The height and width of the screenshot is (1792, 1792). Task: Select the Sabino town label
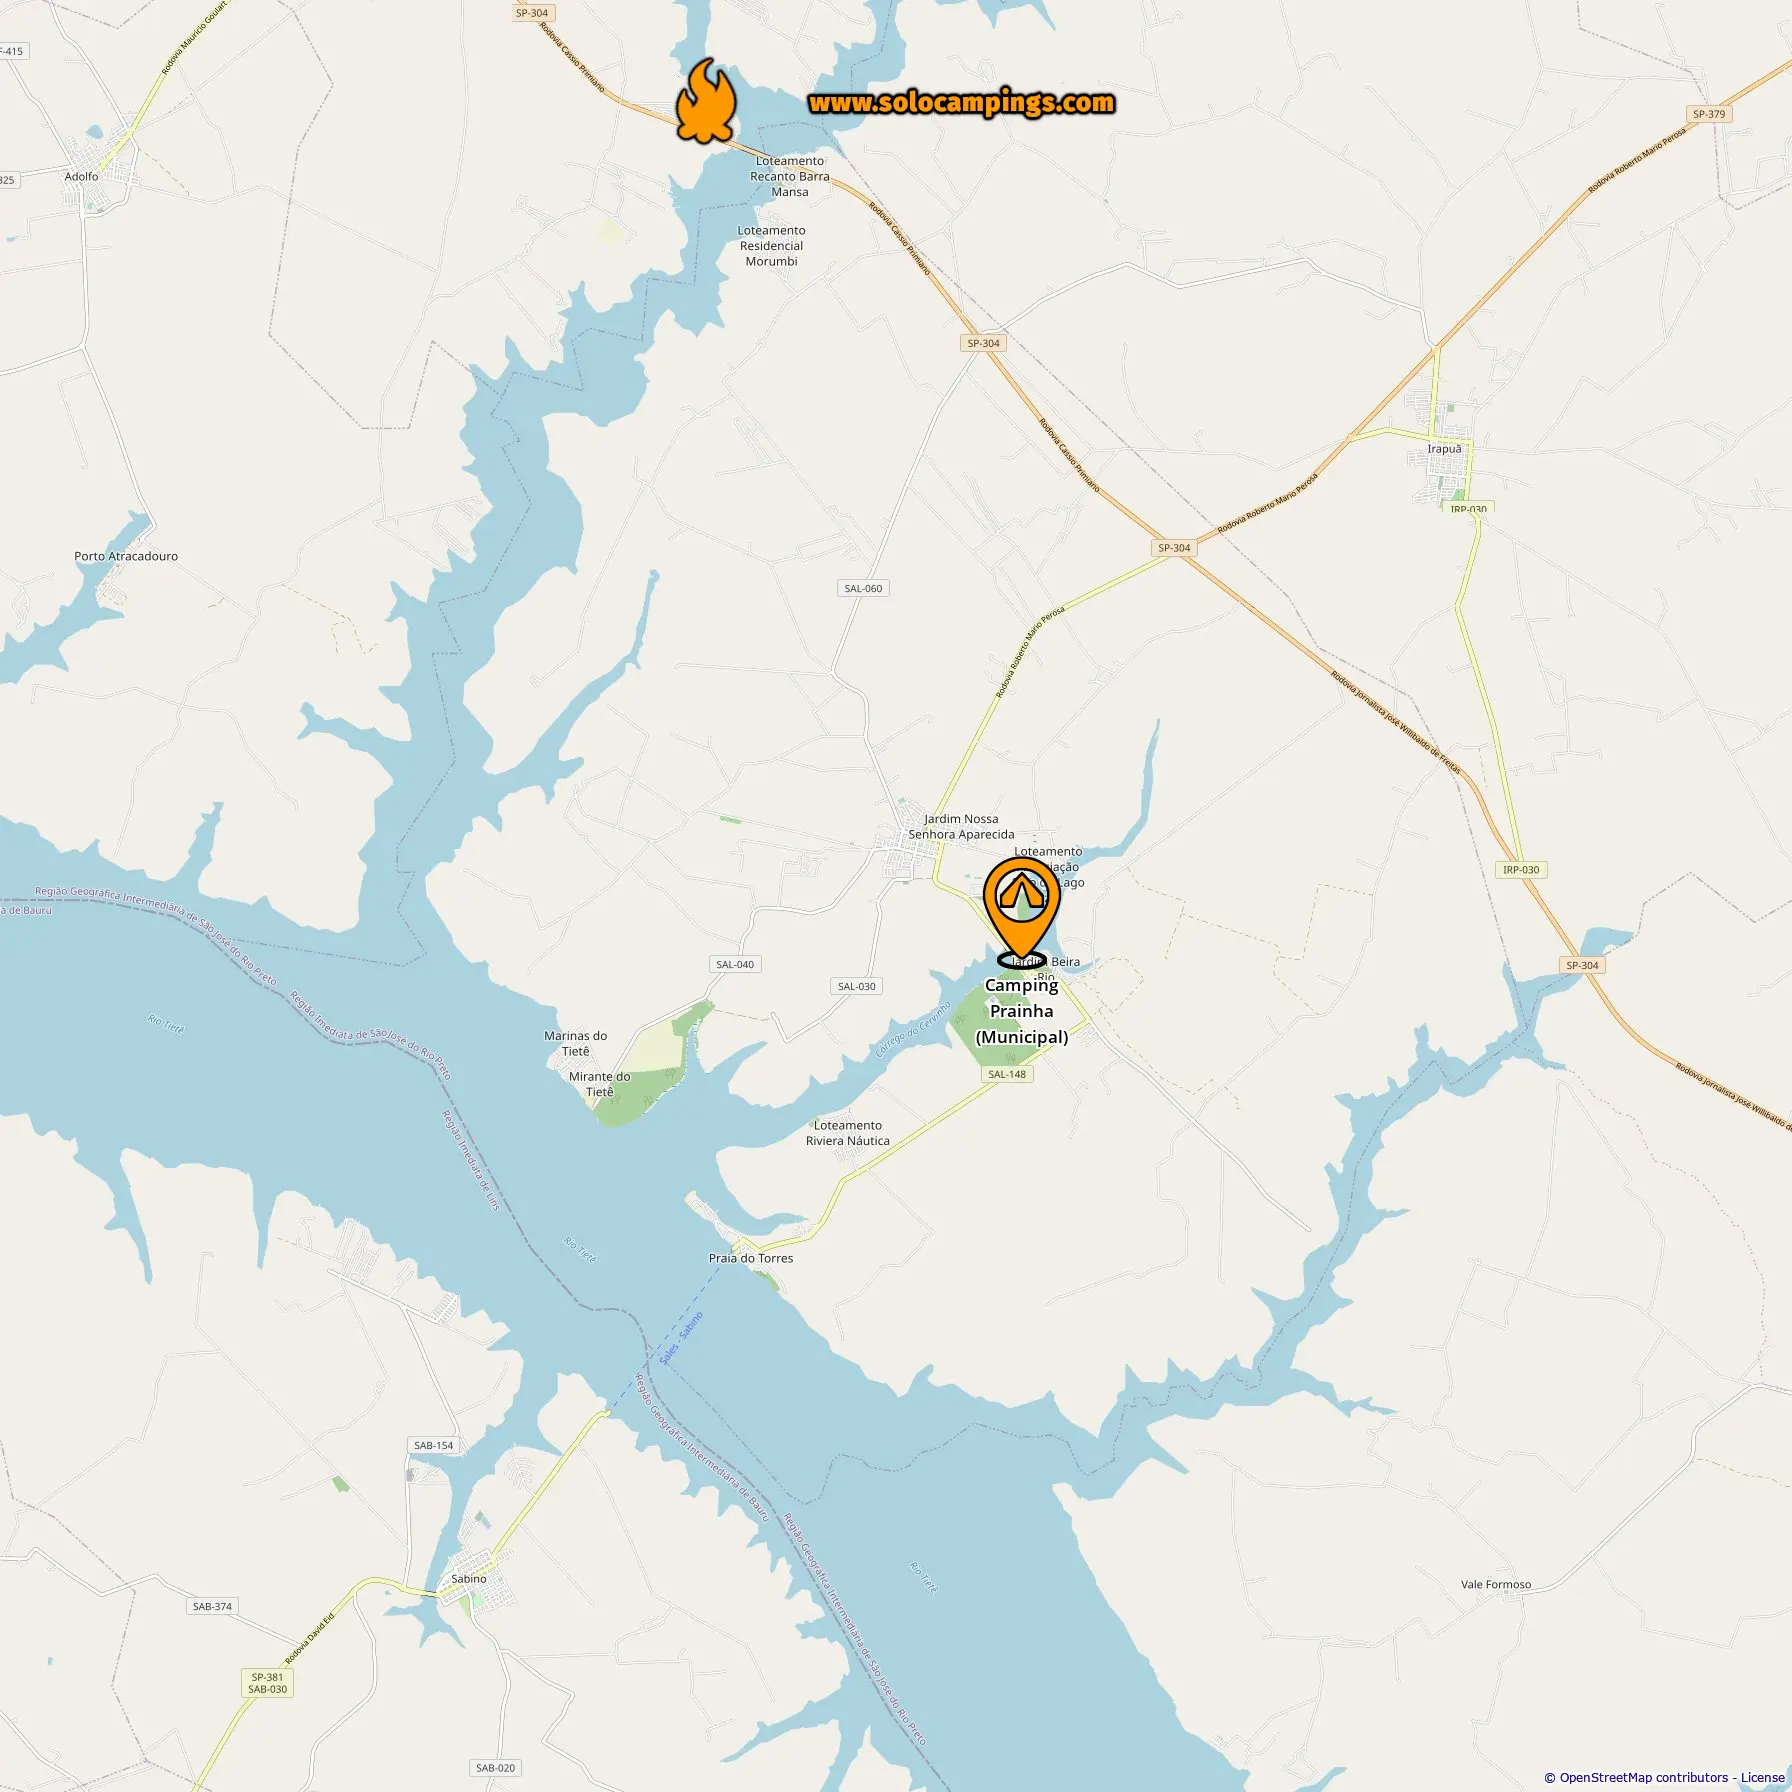(x=469, y=1579)
